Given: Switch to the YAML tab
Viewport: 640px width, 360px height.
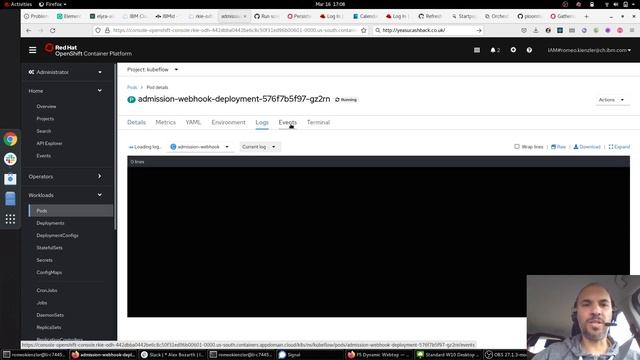Looking at the screenshot, I should (x=193, y=122).
